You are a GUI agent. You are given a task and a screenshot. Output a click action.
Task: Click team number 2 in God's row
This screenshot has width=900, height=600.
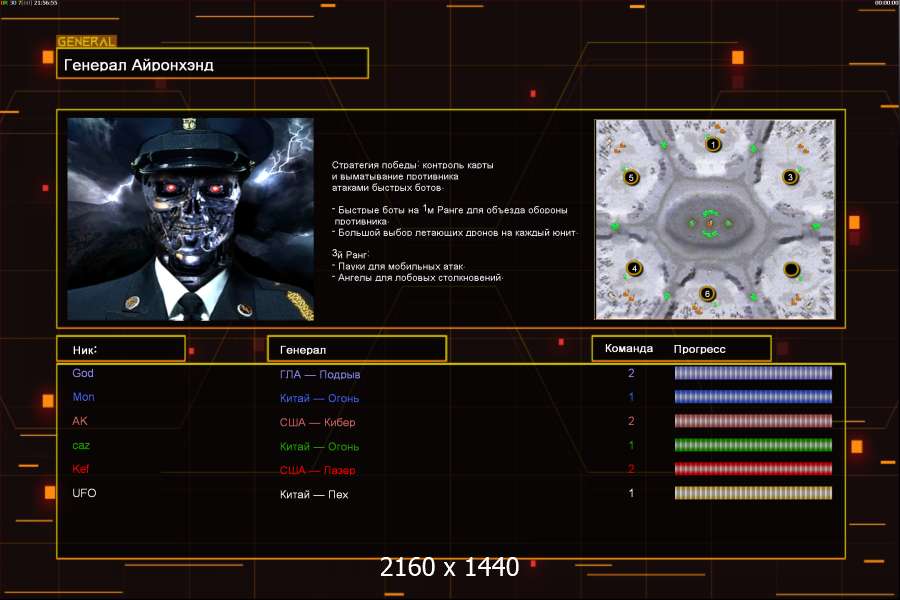[x=631, y=373]
